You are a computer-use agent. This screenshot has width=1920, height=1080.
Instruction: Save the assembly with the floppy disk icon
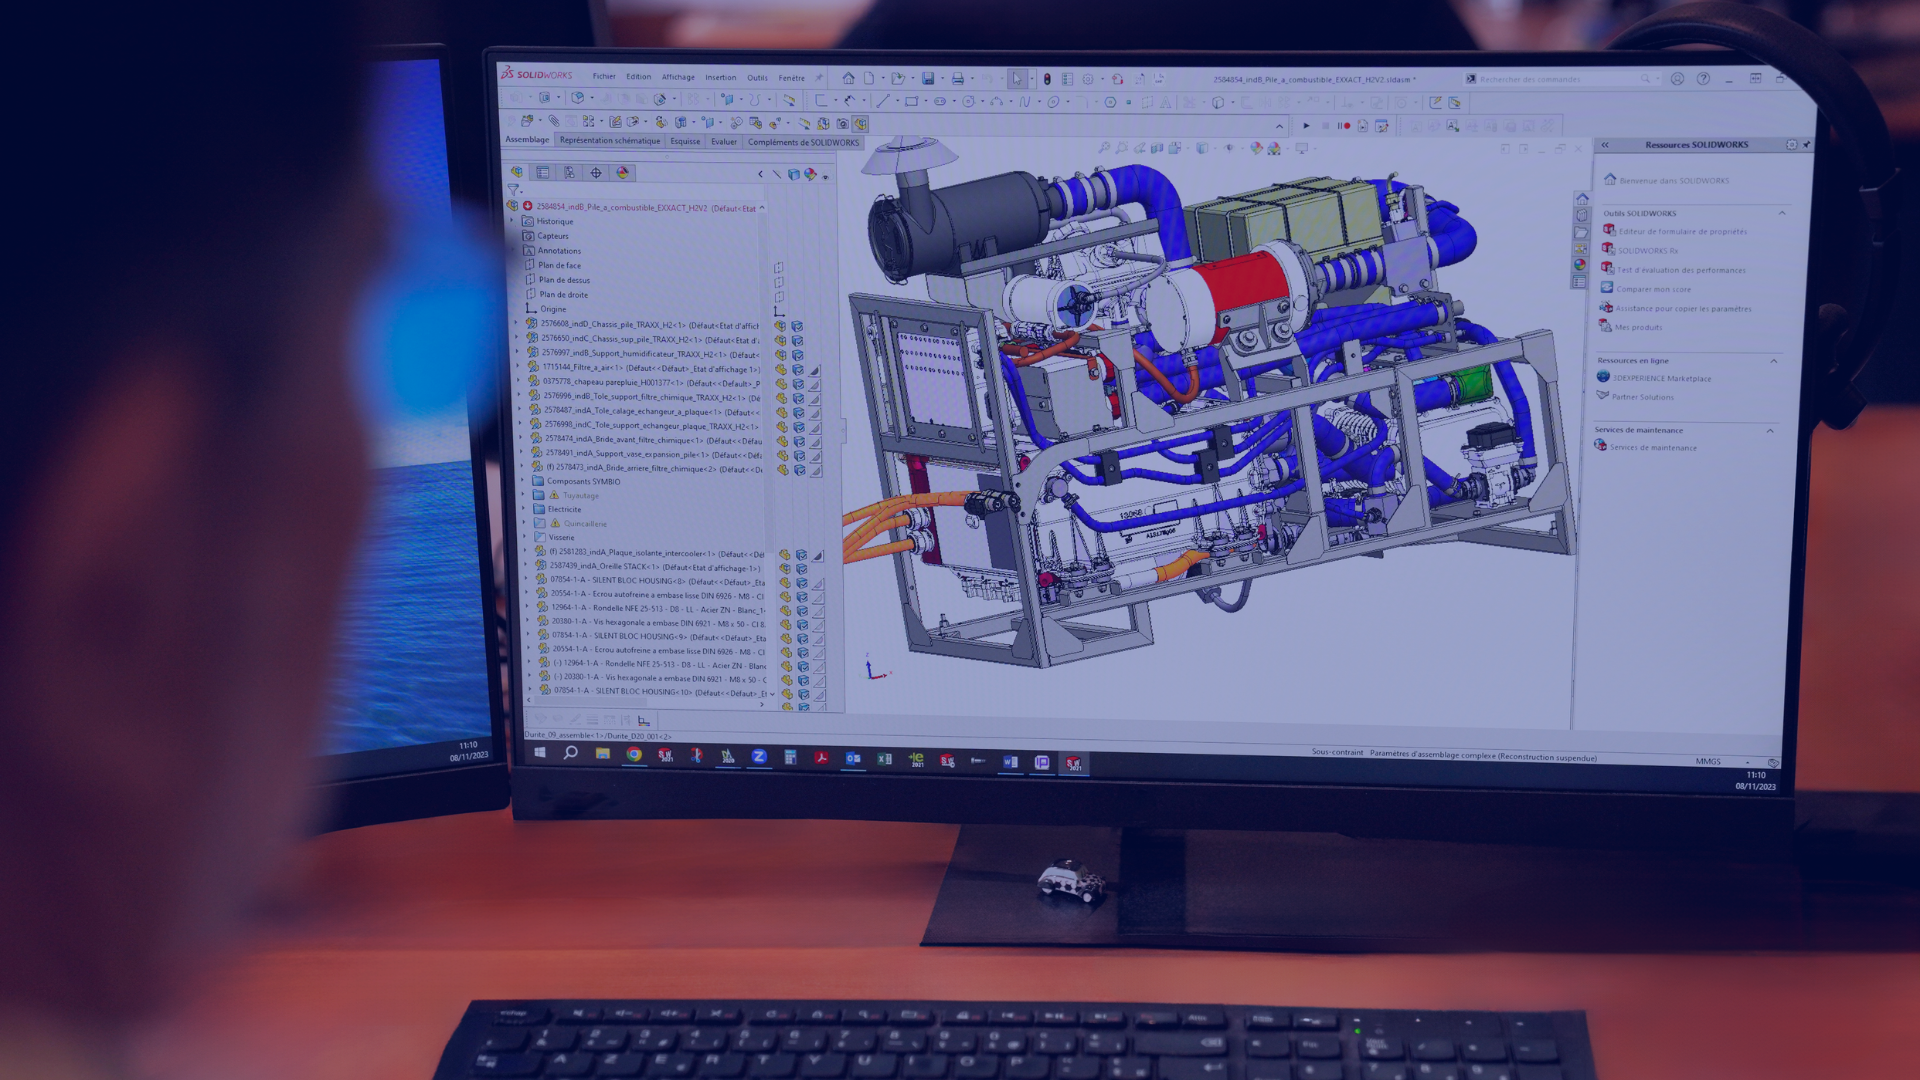point(928,78)
